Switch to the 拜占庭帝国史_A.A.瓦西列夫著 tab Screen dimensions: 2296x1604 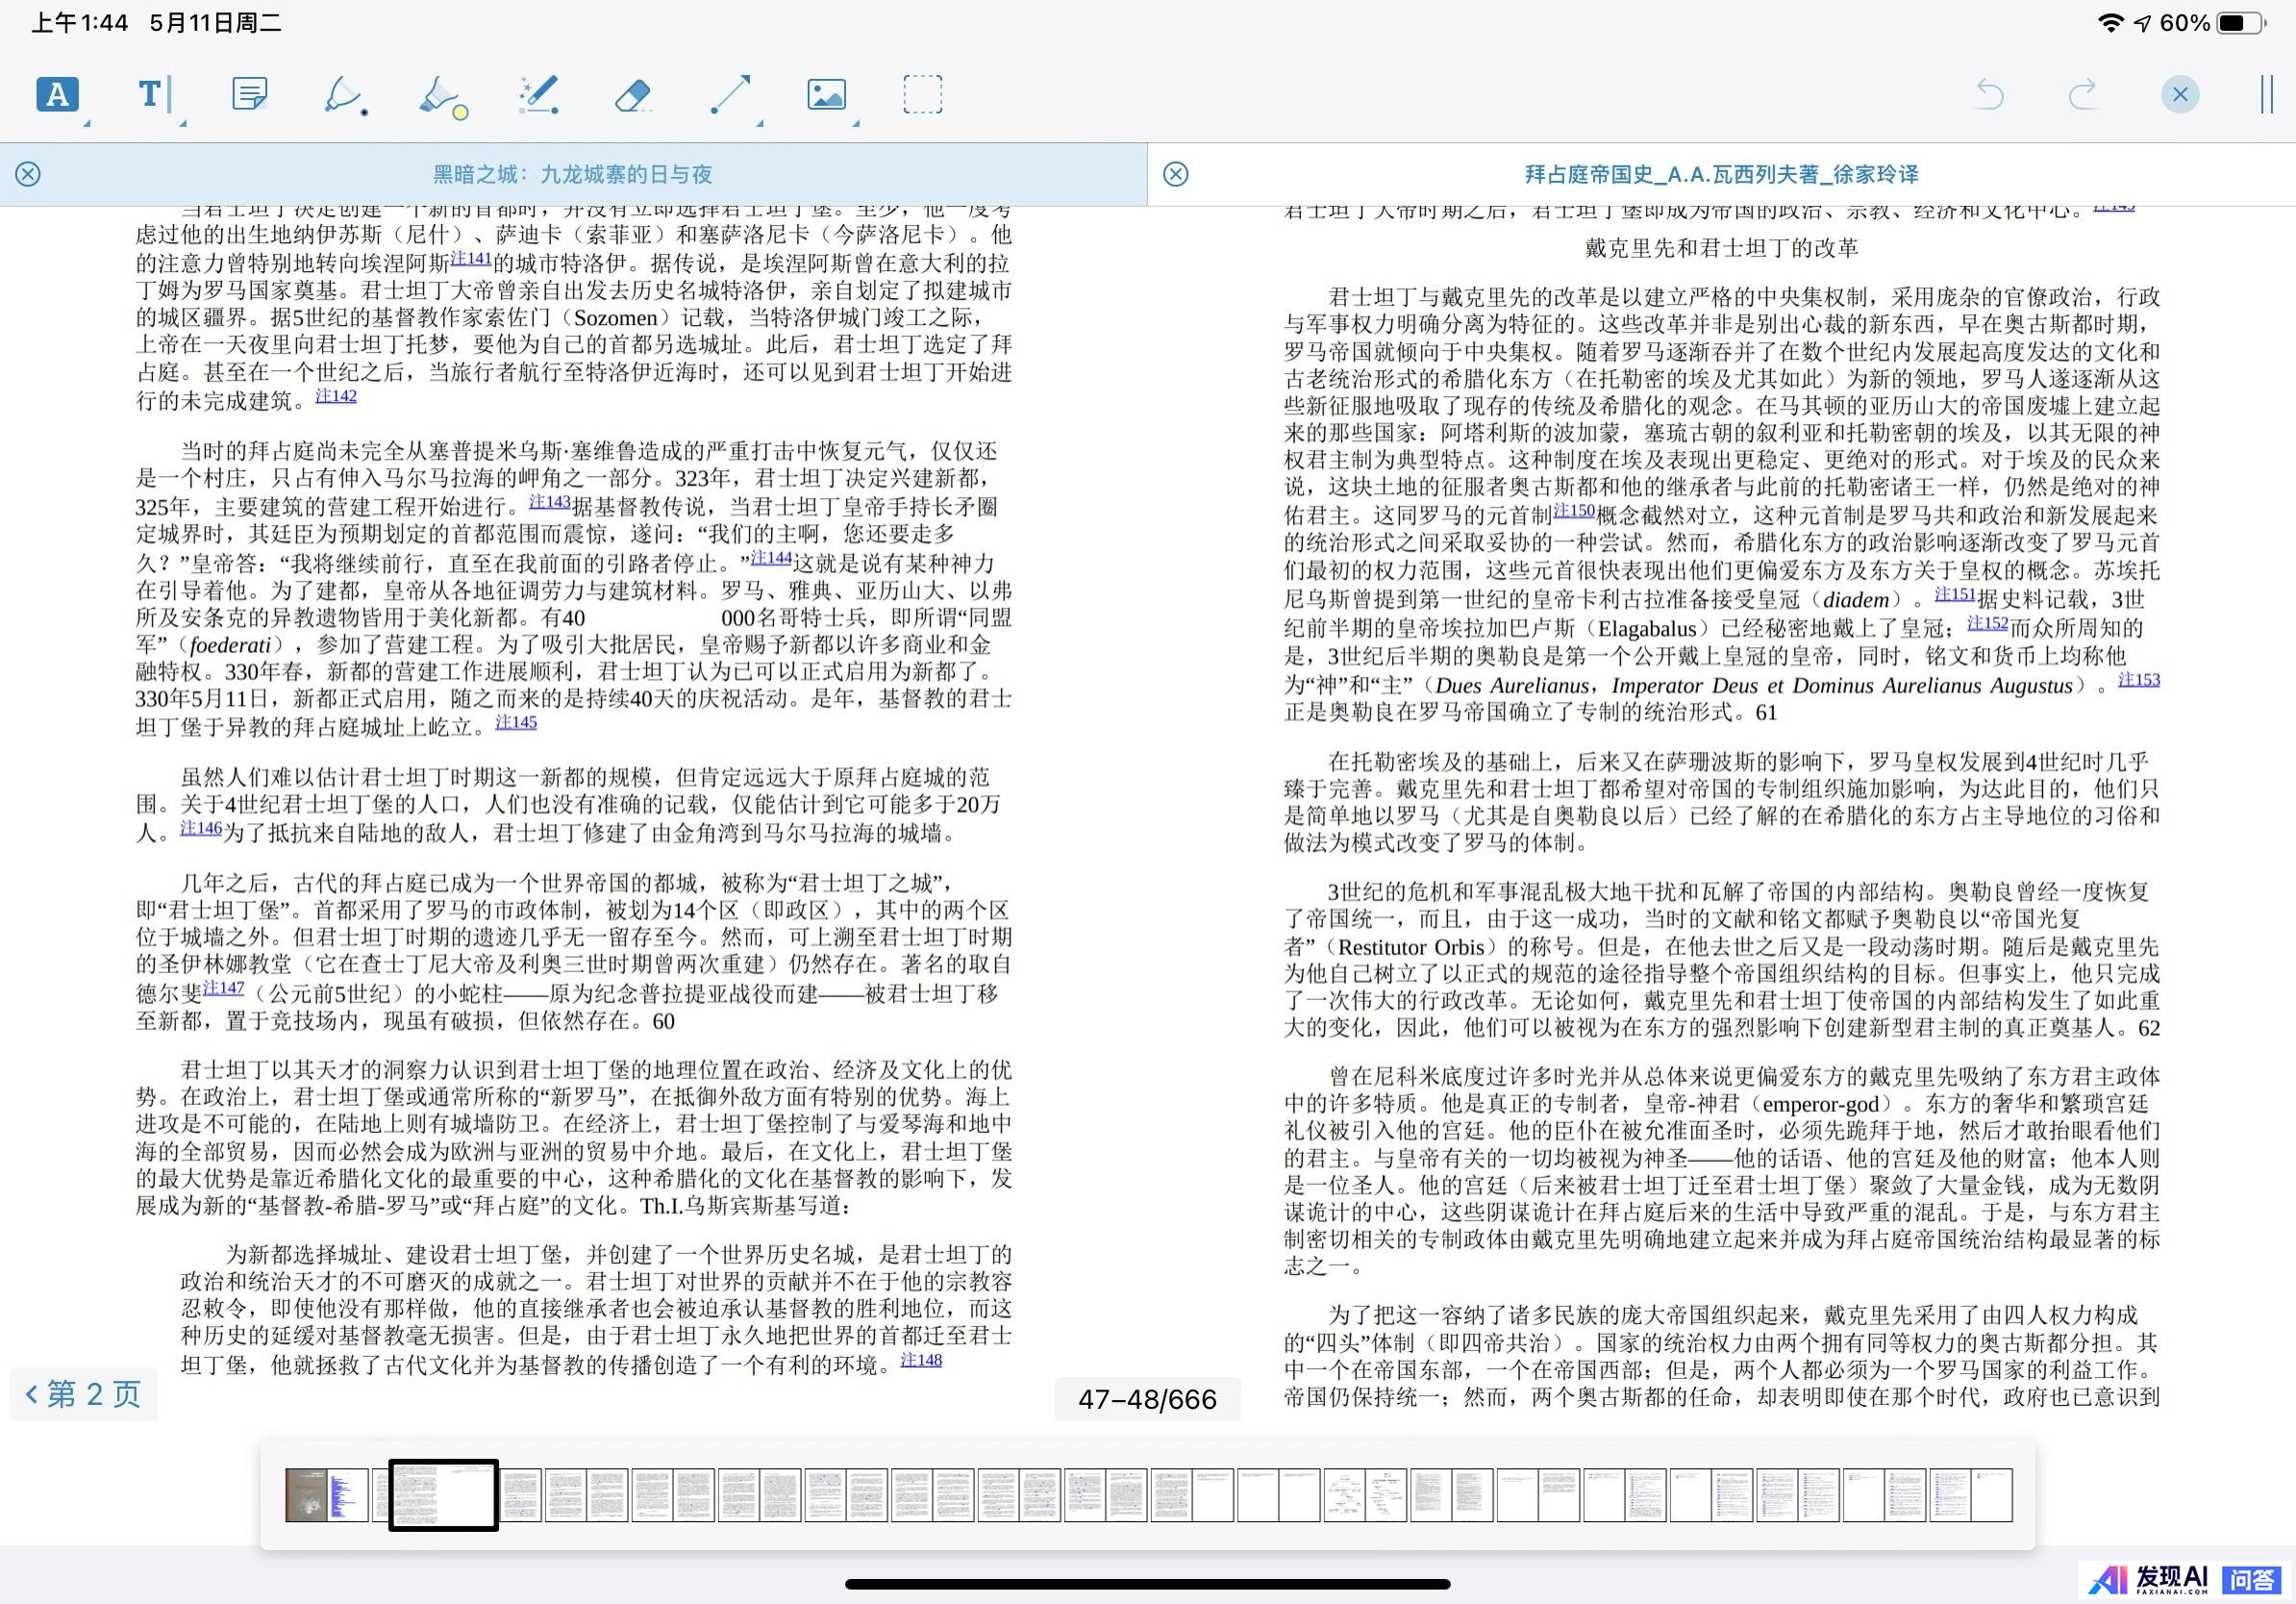[x=1721, y=174]
